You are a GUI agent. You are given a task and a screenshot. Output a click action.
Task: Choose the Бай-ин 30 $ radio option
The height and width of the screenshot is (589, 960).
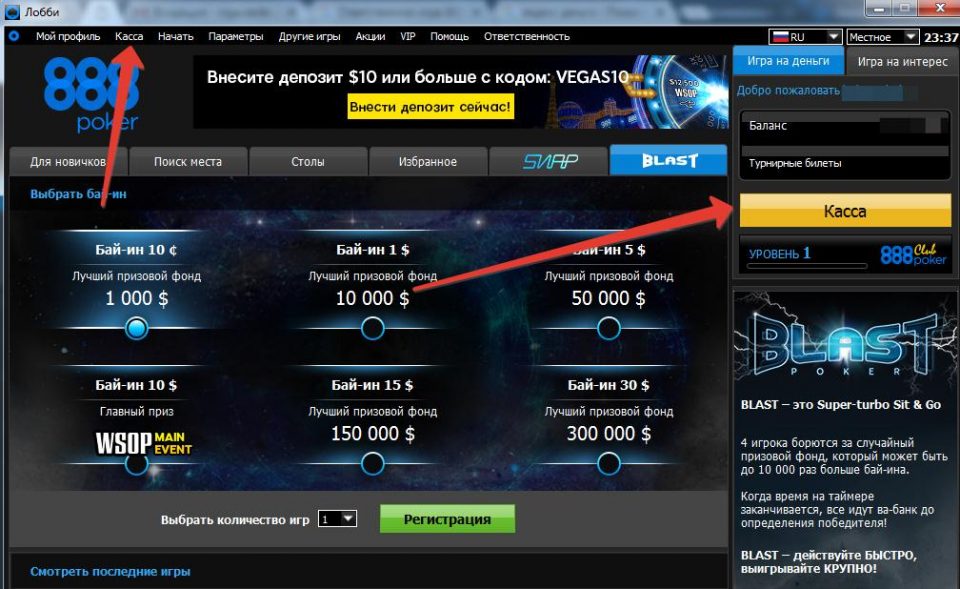click(x=609, y=463)
